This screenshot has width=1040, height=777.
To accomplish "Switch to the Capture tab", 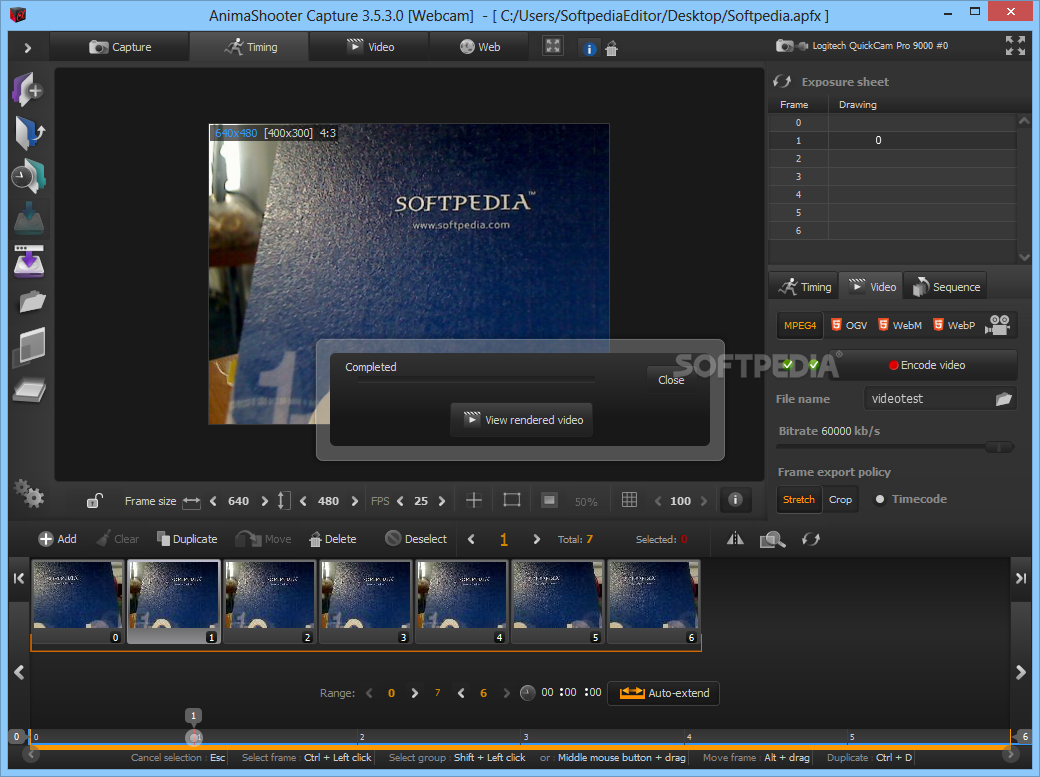I will pyautogui.click(x=119, y=46).
